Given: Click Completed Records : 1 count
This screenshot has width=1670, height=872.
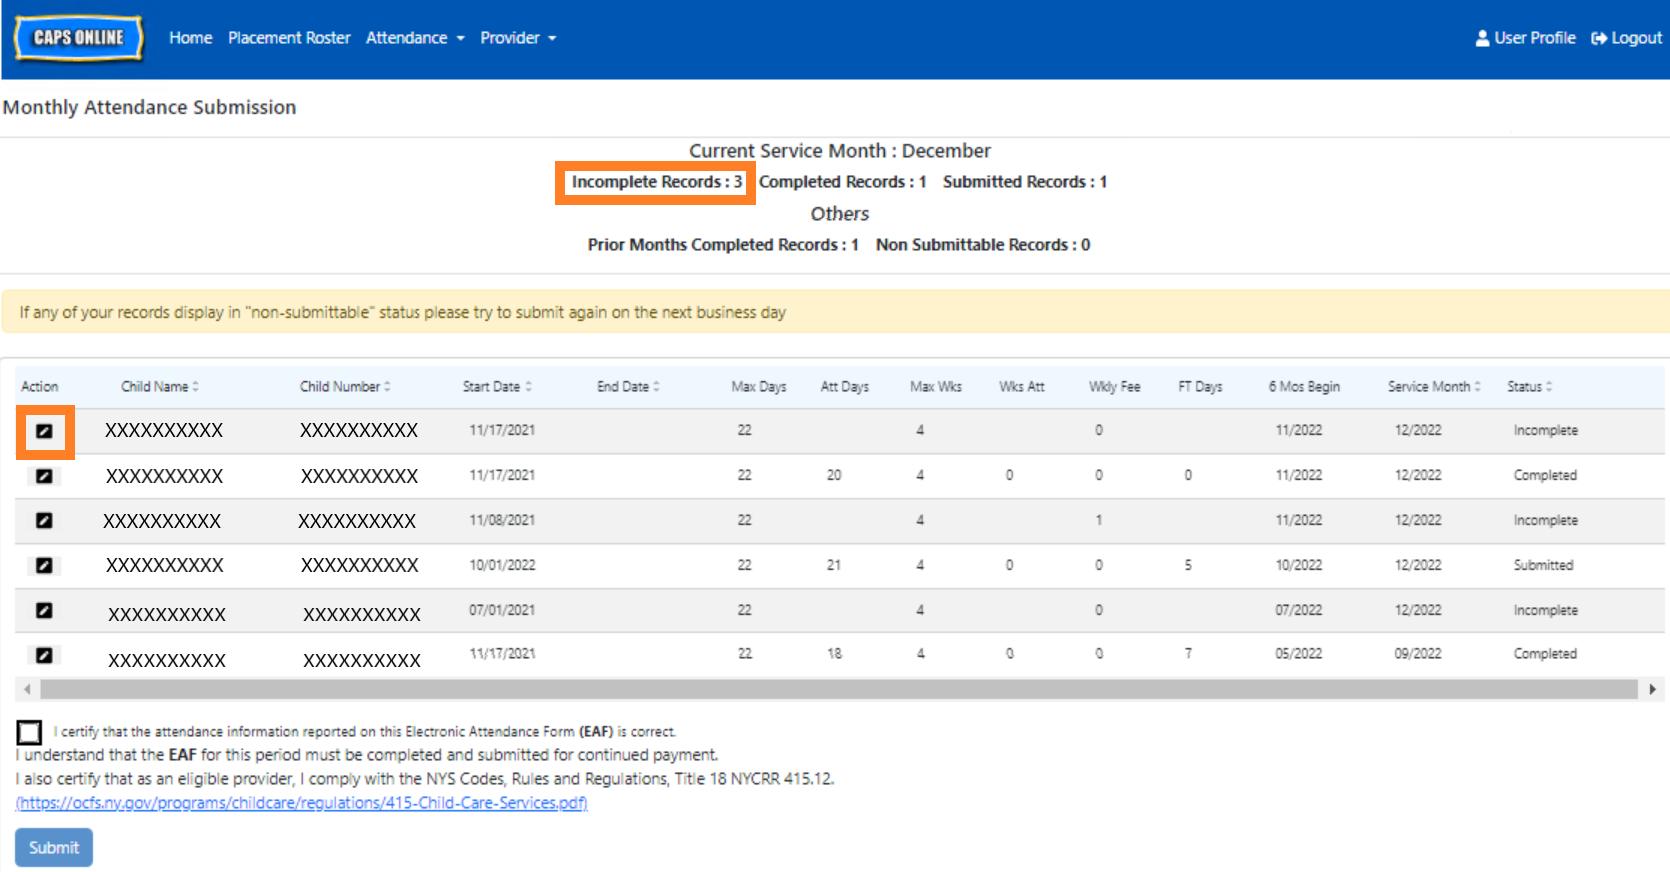Looking at the screenshot, I should (842, 182).
